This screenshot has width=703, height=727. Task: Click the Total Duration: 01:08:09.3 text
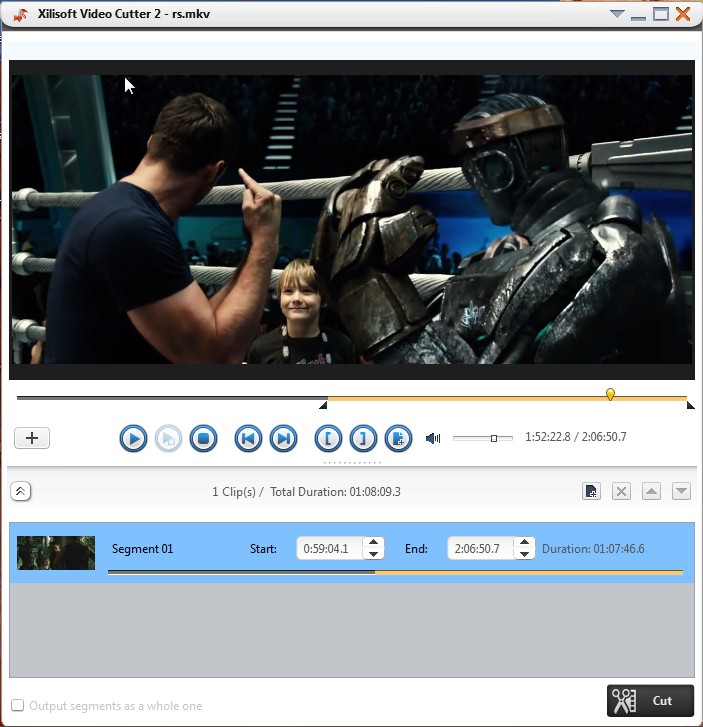pos(335,491)
